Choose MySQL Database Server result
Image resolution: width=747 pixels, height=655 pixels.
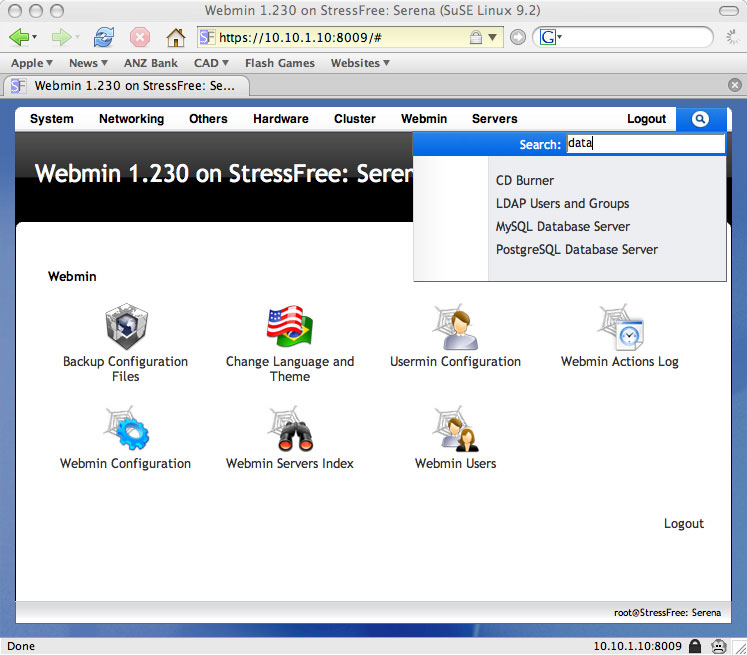tap(563, 226)
